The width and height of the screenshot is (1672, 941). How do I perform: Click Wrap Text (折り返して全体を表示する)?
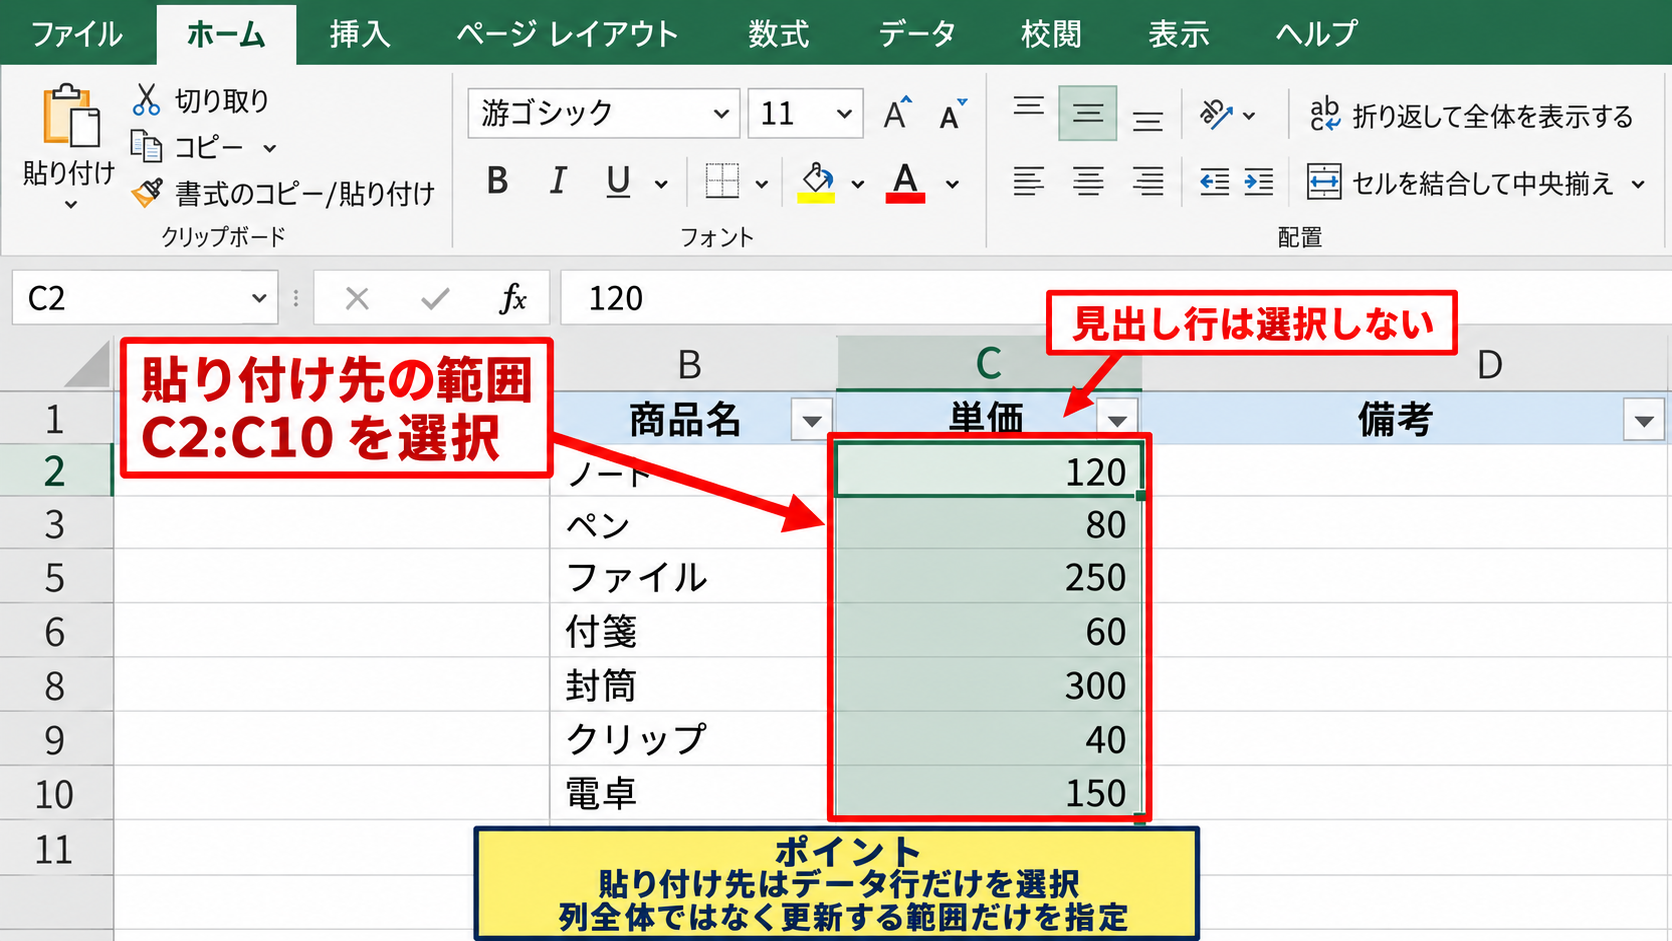click(1471, 116)
